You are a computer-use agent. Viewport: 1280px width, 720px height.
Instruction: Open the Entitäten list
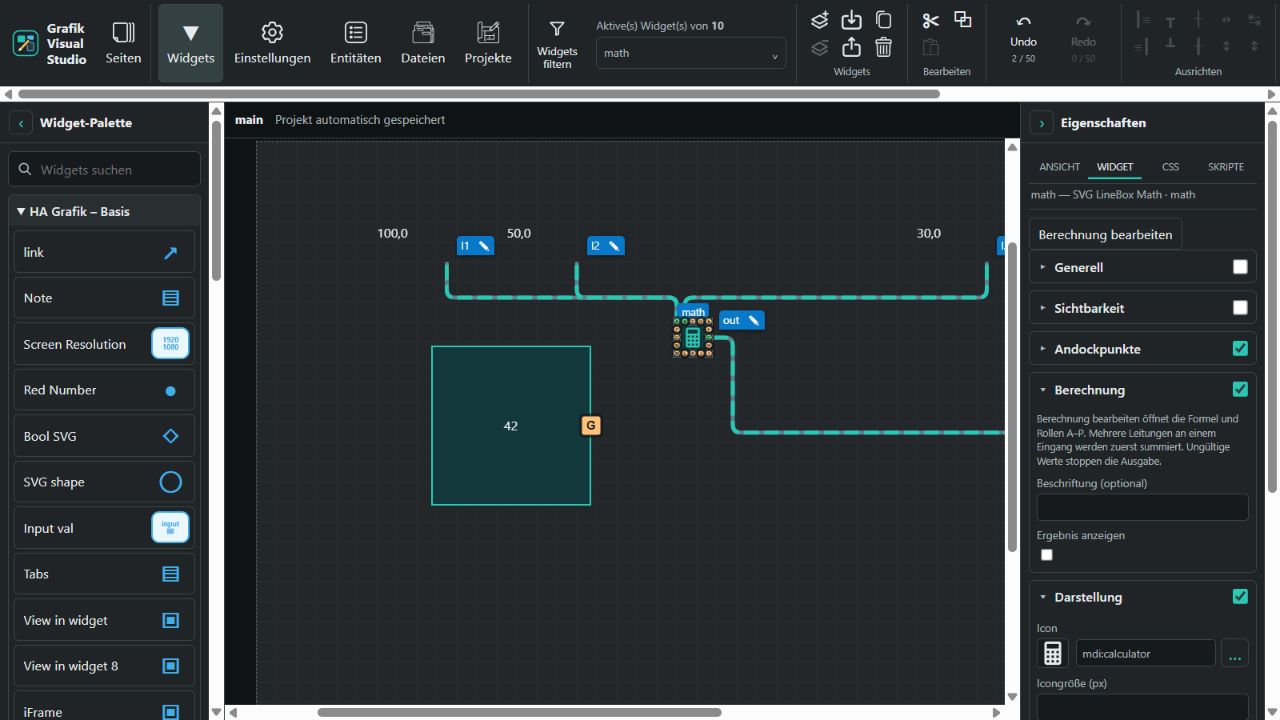tap(356, 43)
